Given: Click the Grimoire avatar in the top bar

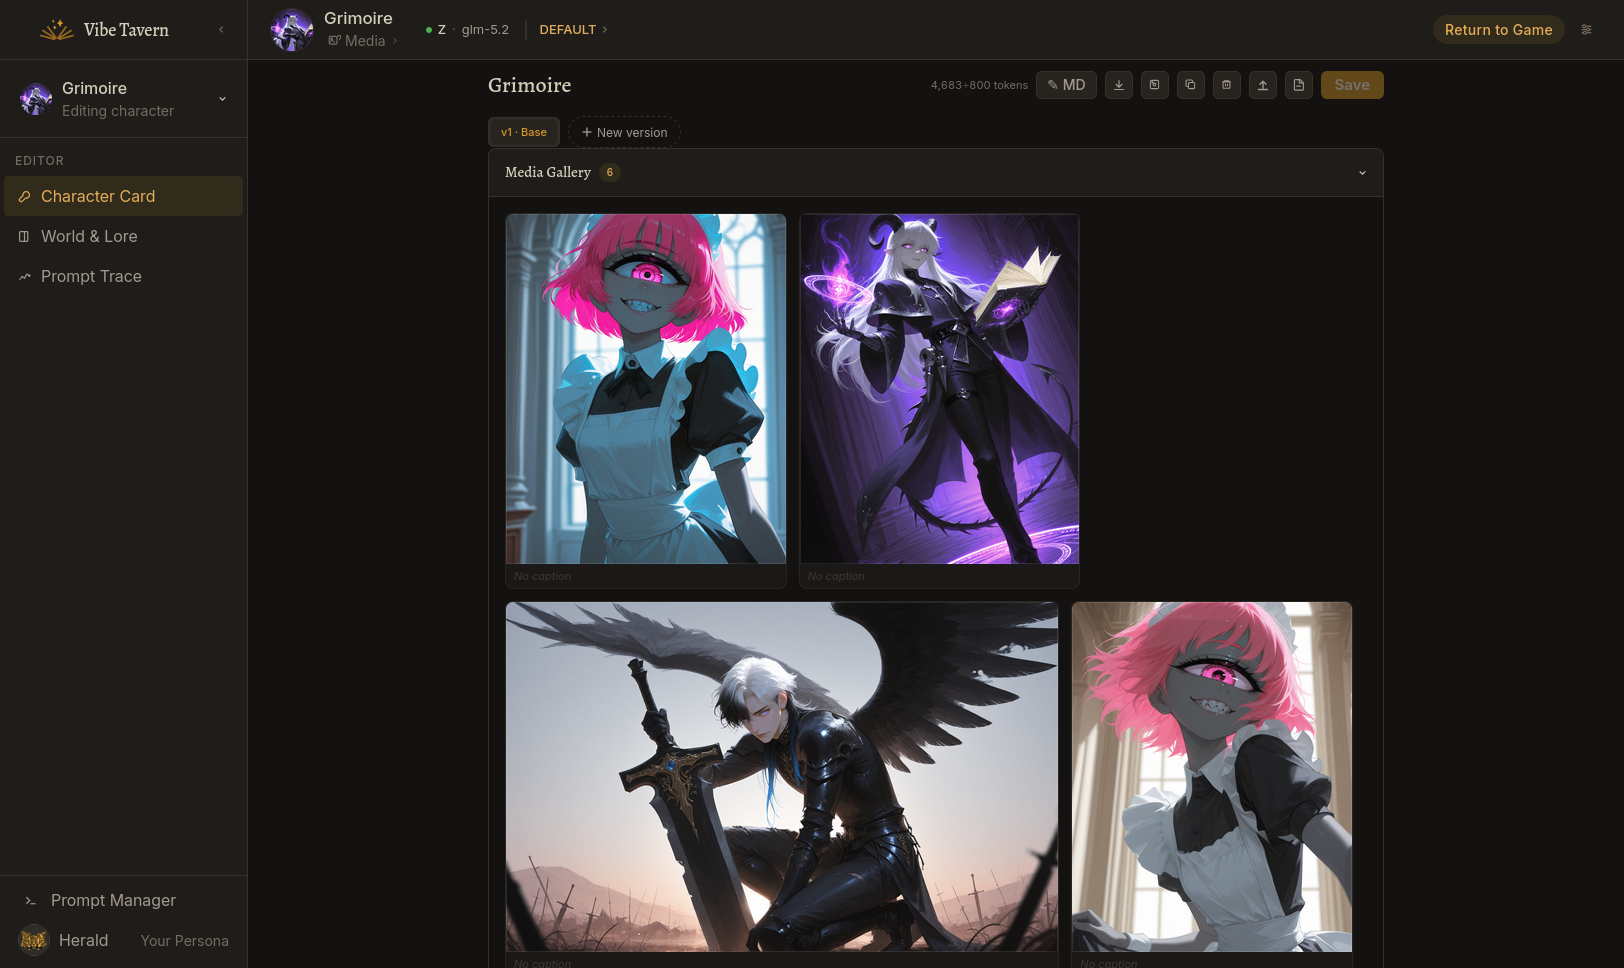Looking at the screenshot, I should click(x=292, y=30).
